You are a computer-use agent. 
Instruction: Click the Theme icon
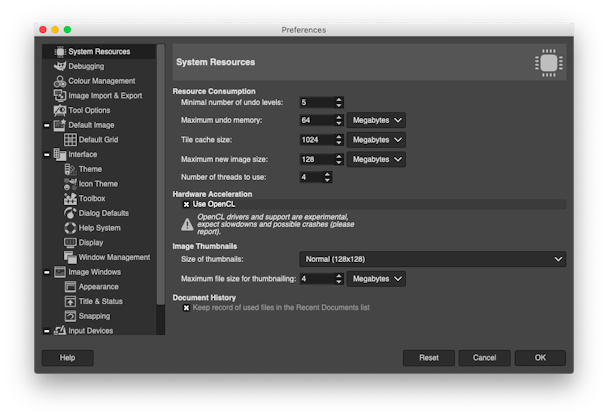pos(70,169)
